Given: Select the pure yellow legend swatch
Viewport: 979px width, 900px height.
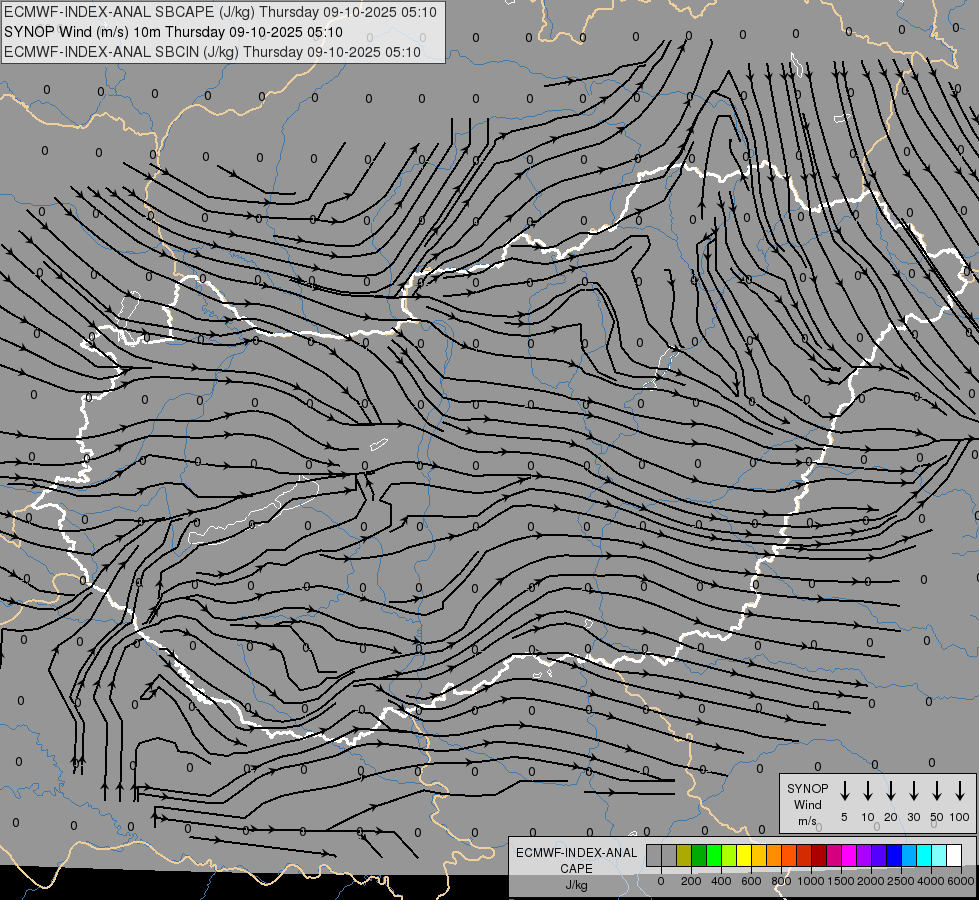Looking at the screenshot, I should tap(744, 855).
